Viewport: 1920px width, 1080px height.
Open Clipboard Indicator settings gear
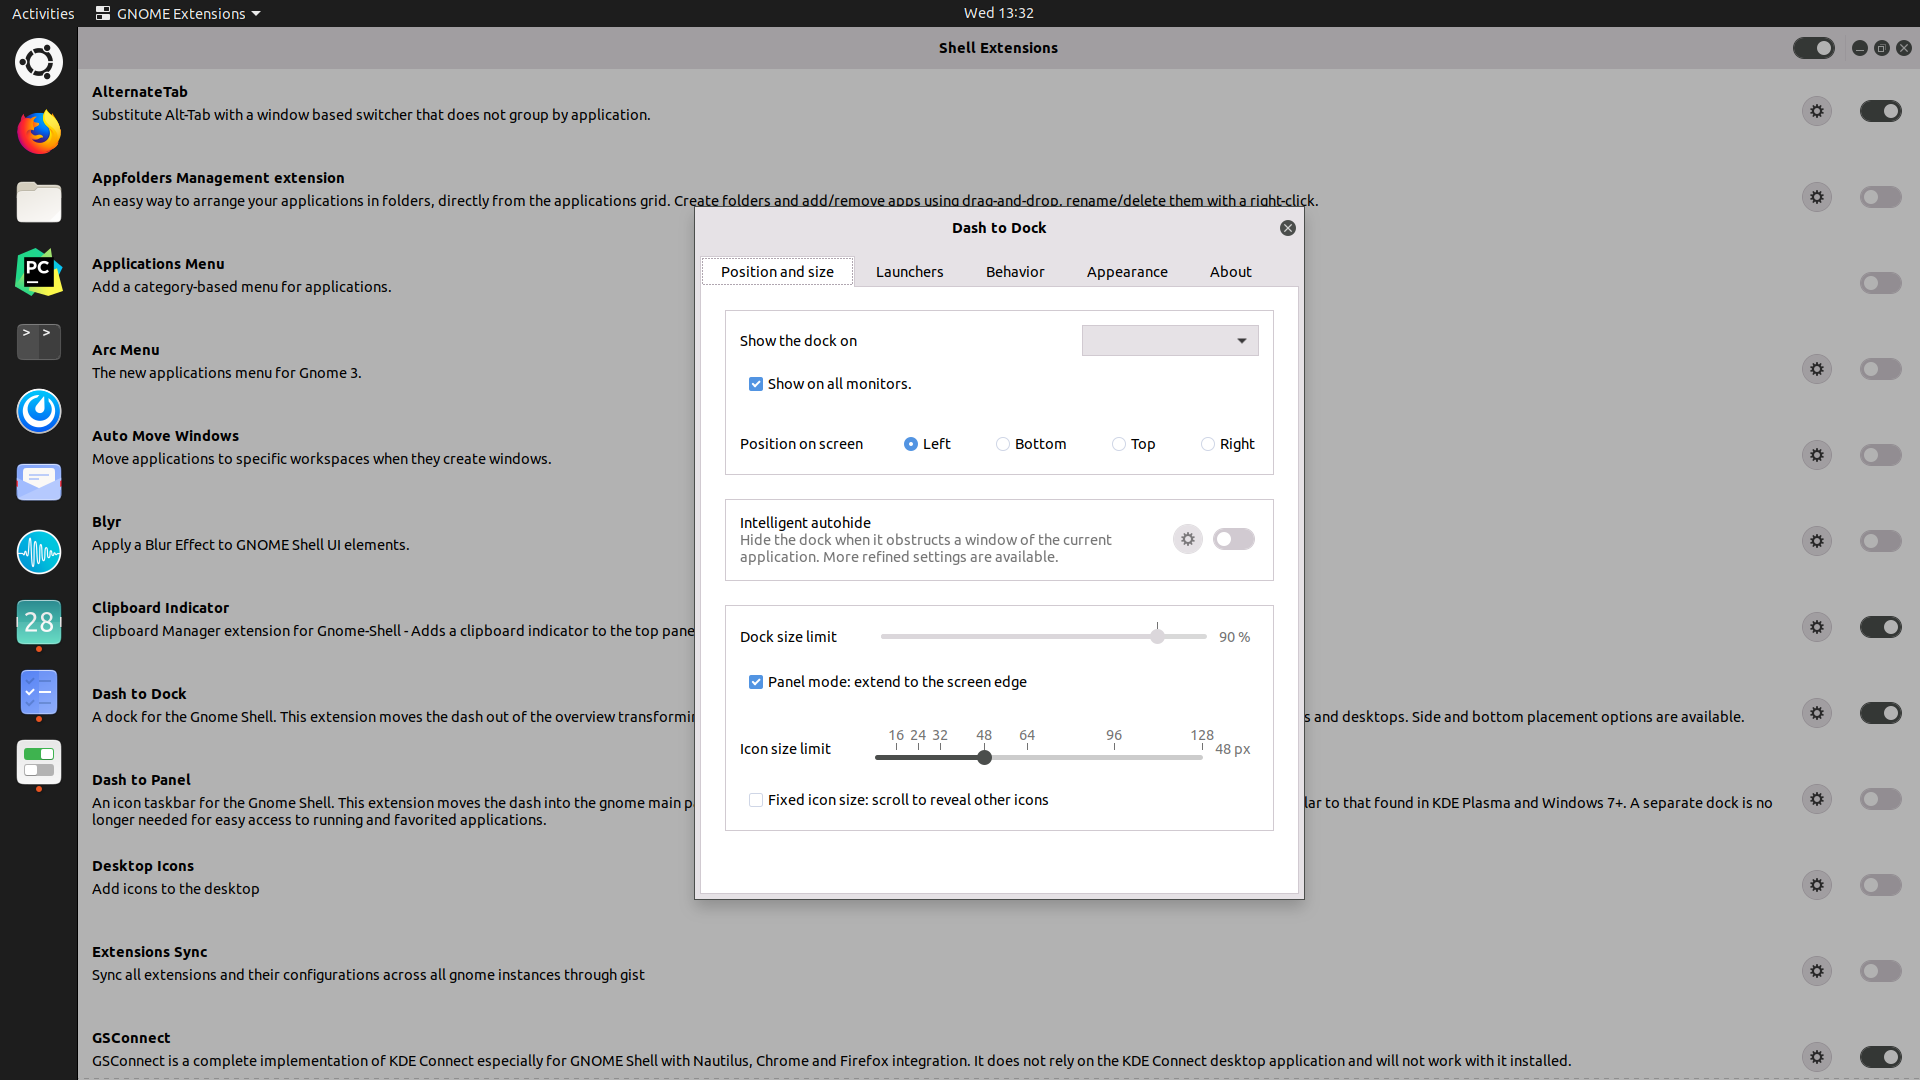tap(1817, 627)
